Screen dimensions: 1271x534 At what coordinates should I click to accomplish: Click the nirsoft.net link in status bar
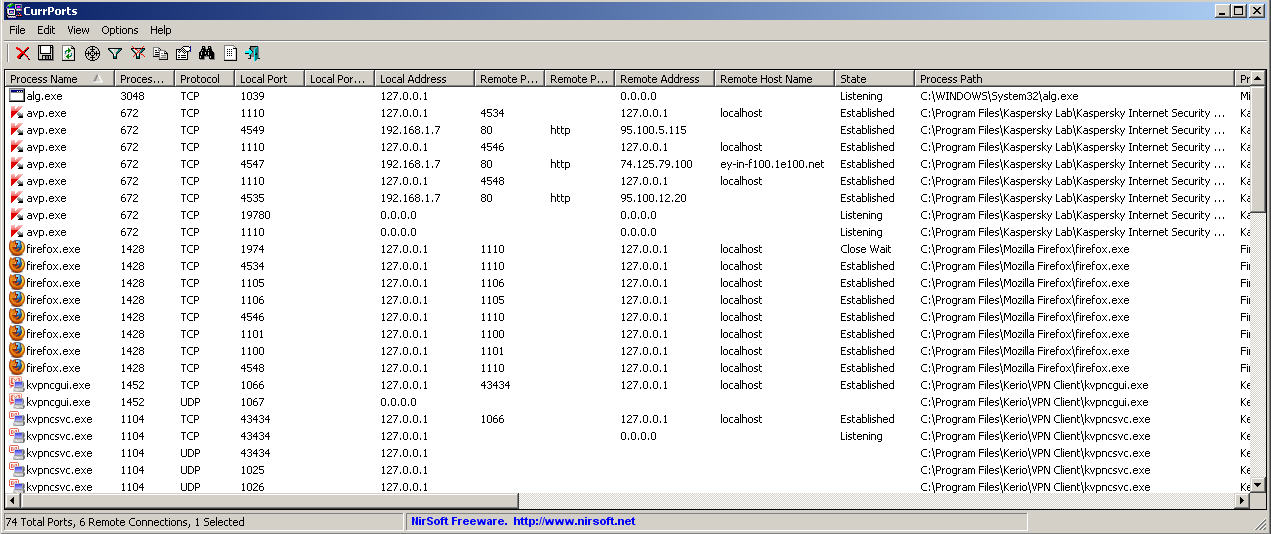(x=574, y=521)
